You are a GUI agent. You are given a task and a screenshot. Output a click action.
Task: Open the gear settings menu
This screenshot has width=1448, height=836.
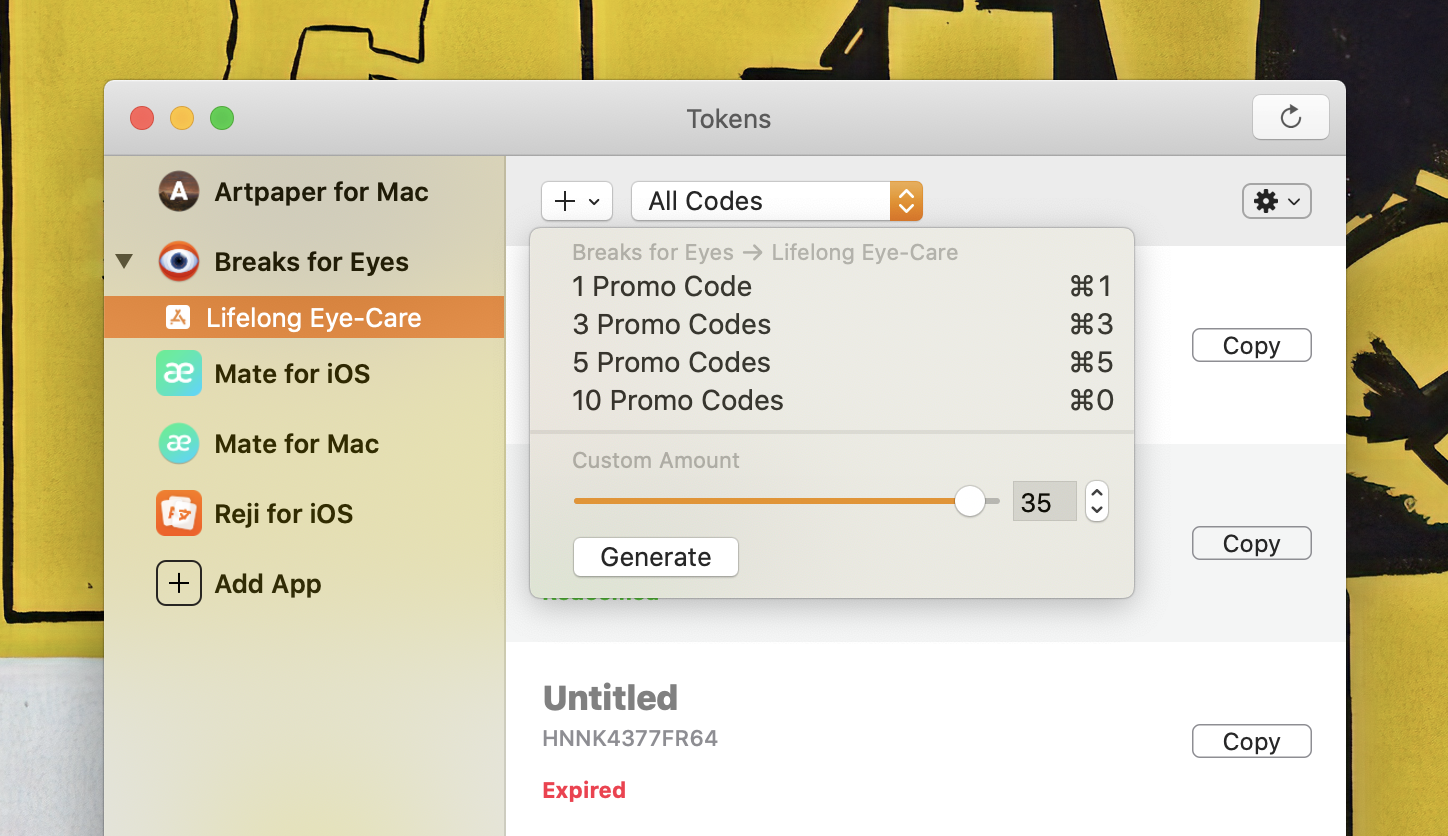click(x=1276, y=201)
